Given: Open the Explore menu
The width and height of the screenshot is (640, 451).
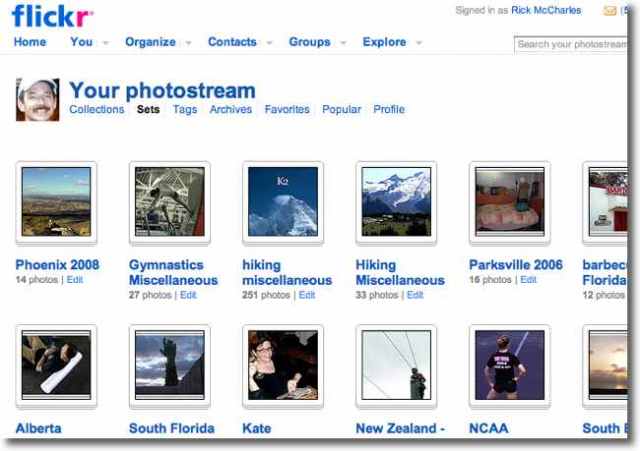Looking at the screenshot, I should [x=384, y=42].
